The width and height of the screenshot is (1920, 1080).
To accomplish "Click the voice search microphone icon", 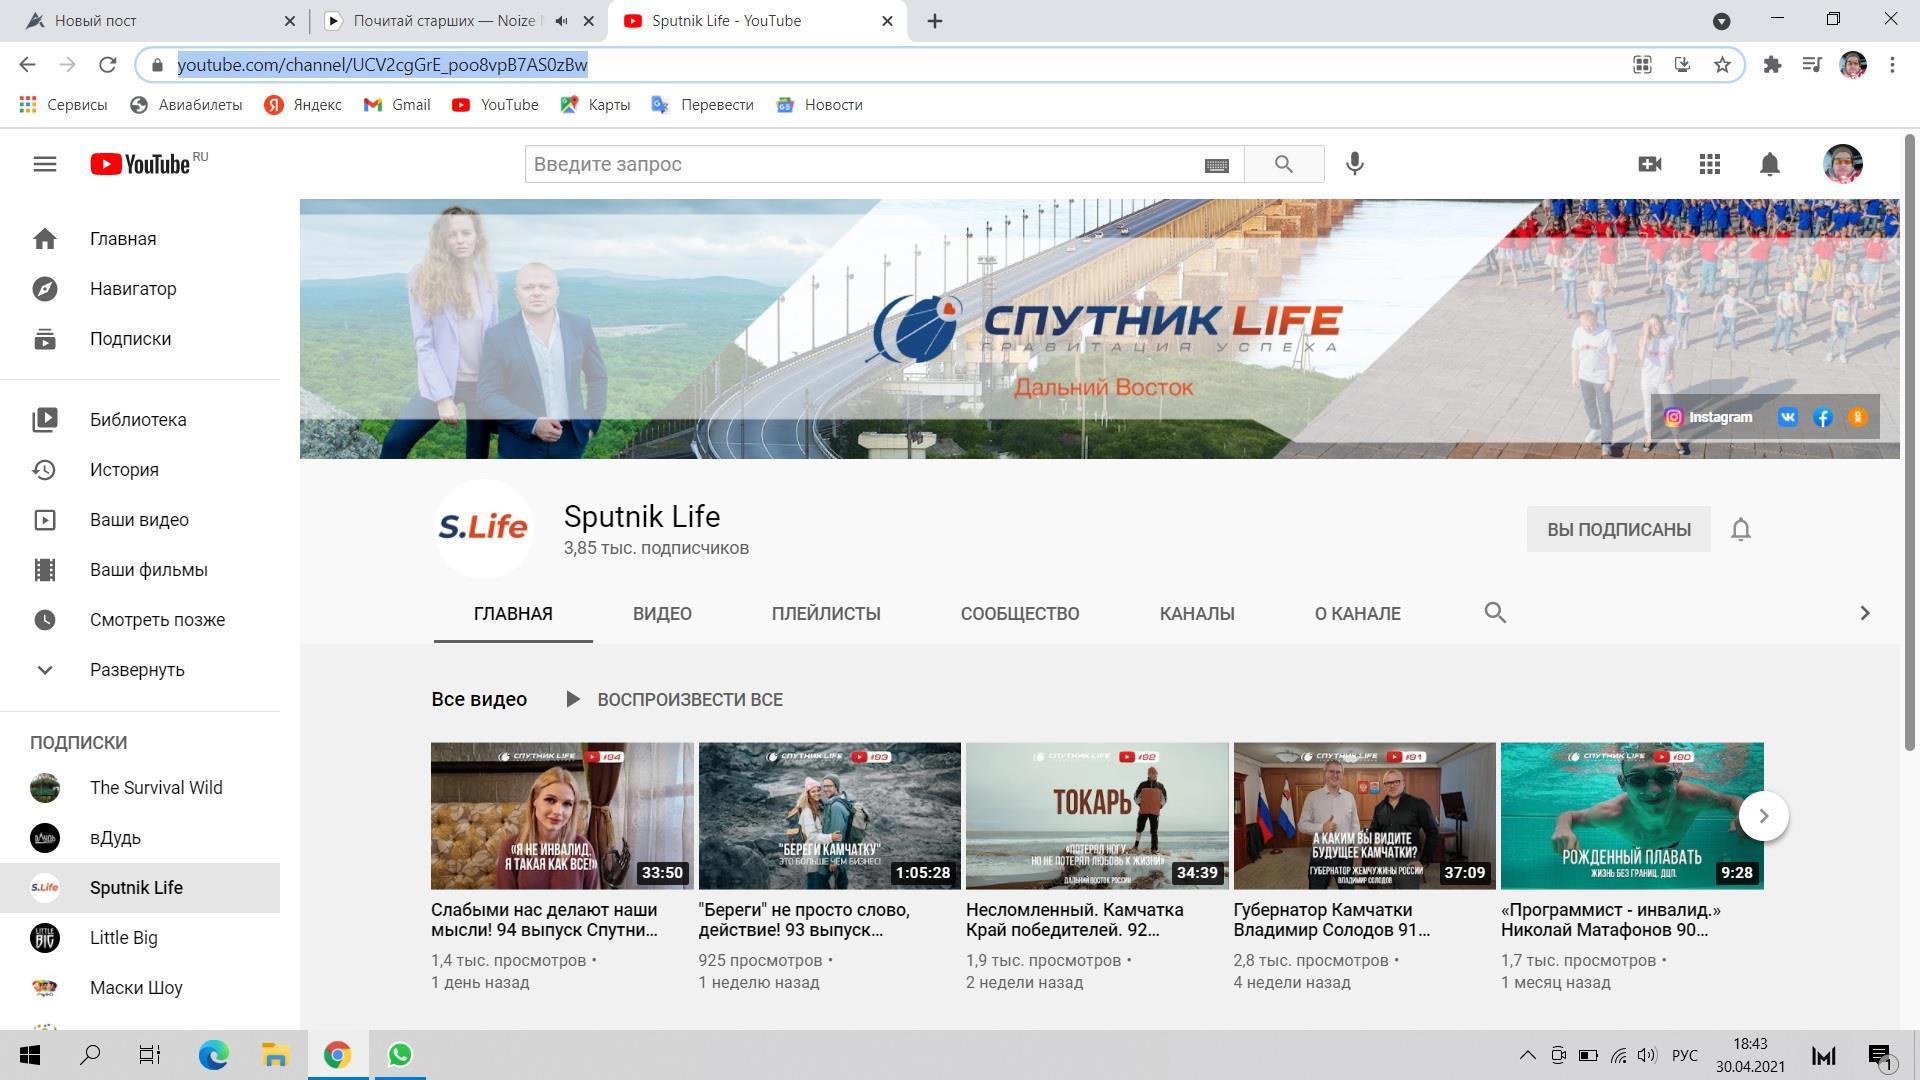I will [1354, 164].
